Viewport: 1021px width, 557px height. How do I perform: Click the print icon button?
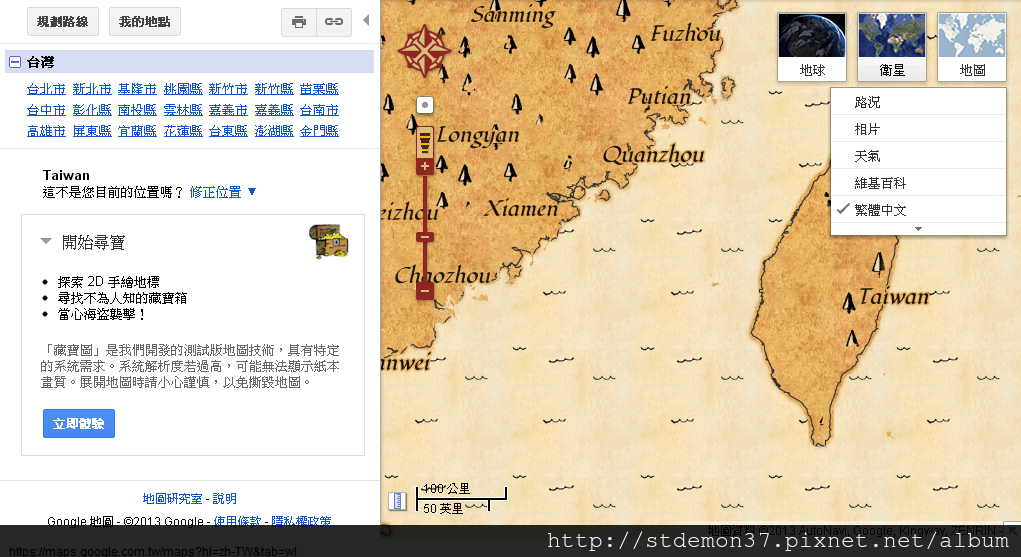tap(299, 22)
